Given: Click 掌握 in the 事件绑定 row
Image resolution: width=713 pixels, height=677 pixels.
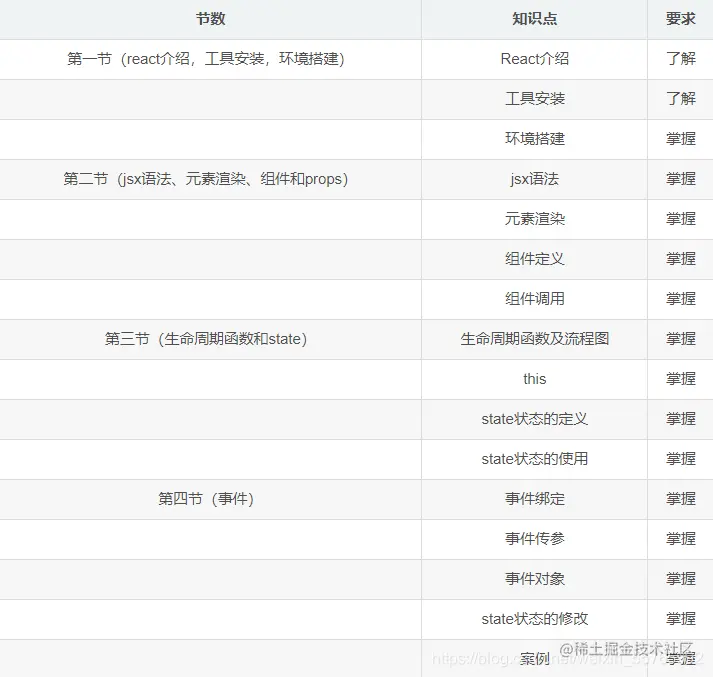Looking at the screenshot, I should tap(680, 499).
